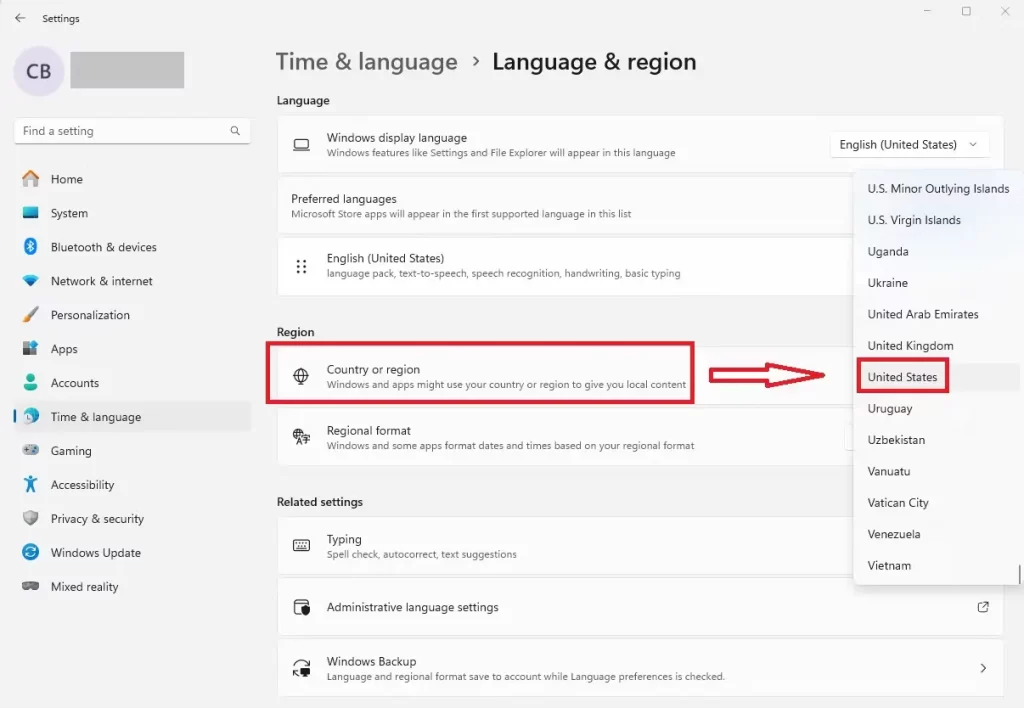The width and height of the screenshot is (1024, 708).
Task: Click the Find a setting search box
Action: [x=132, y=131]
